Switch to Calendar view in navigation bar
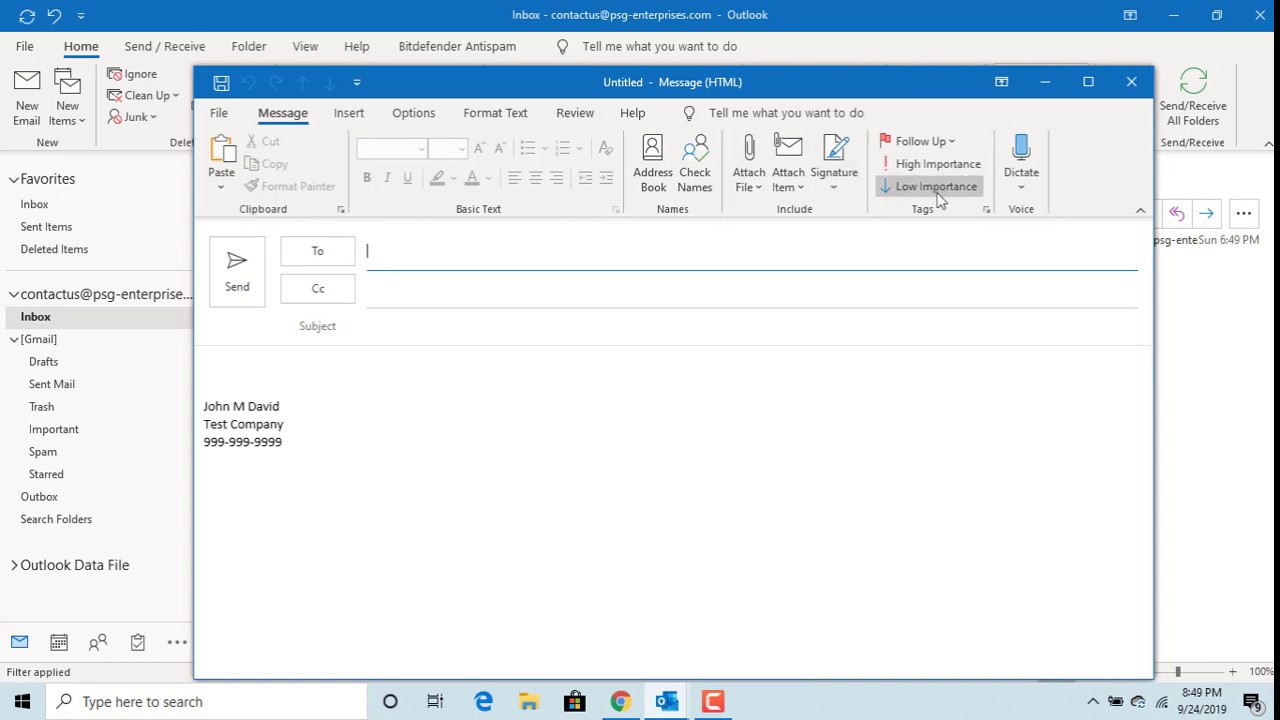This screenshot has width=1280, height=720. click(59, 643)
